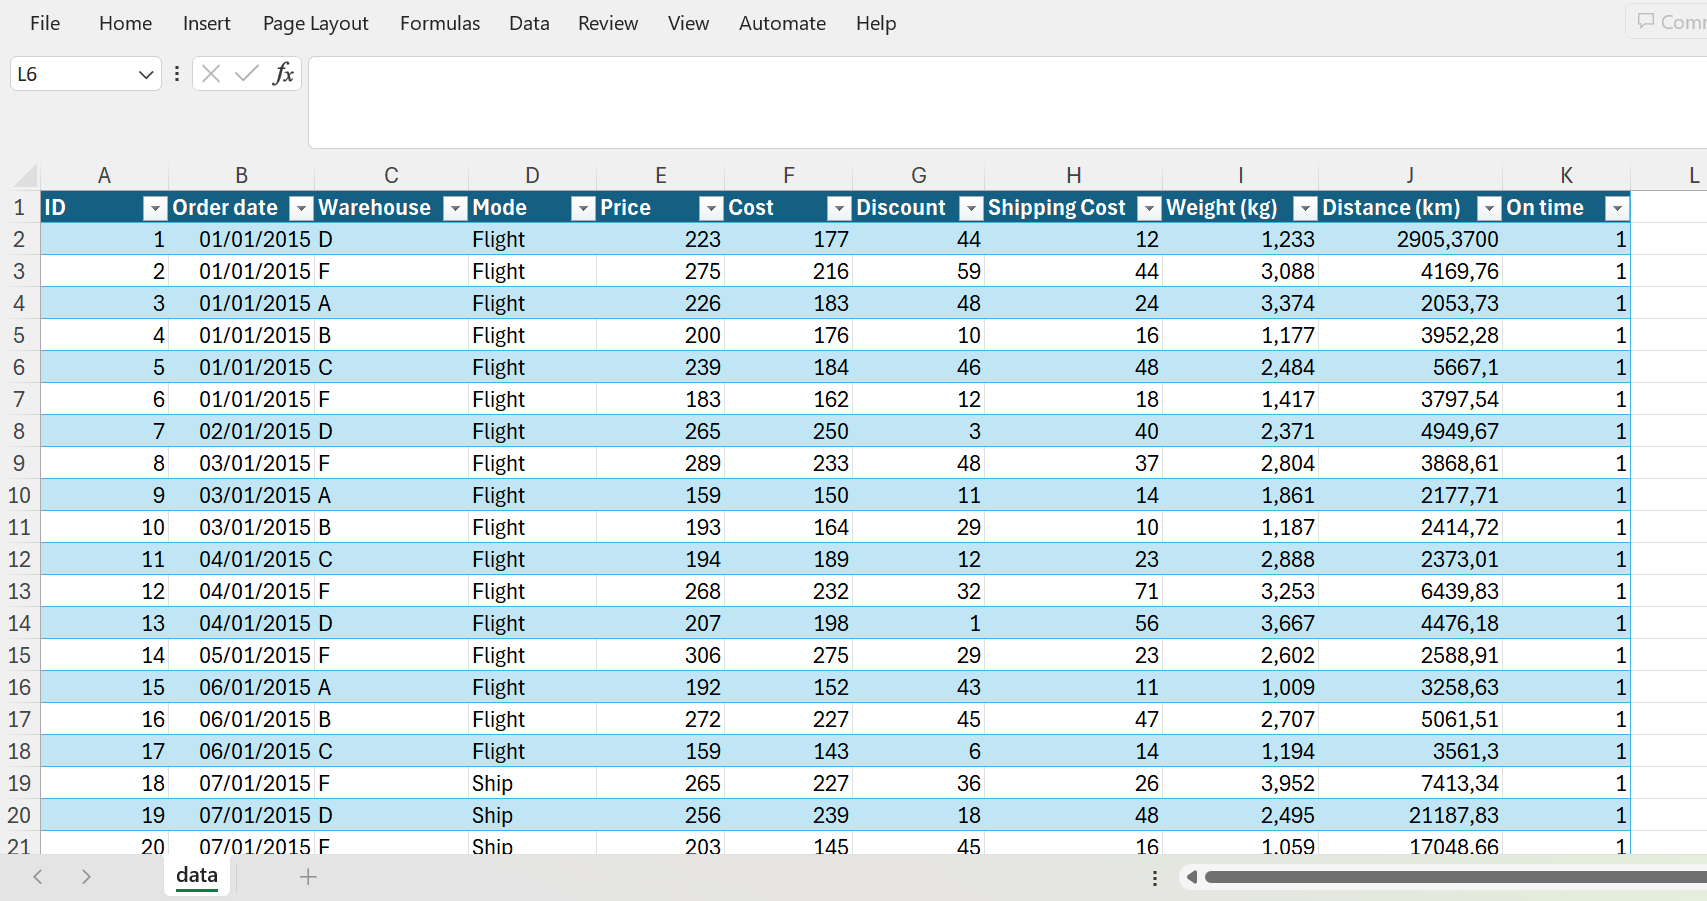The height and width of the screenshot is (901, 1707).
Task: Open the Formulas ribbon tab
Action: click(440, 23)
